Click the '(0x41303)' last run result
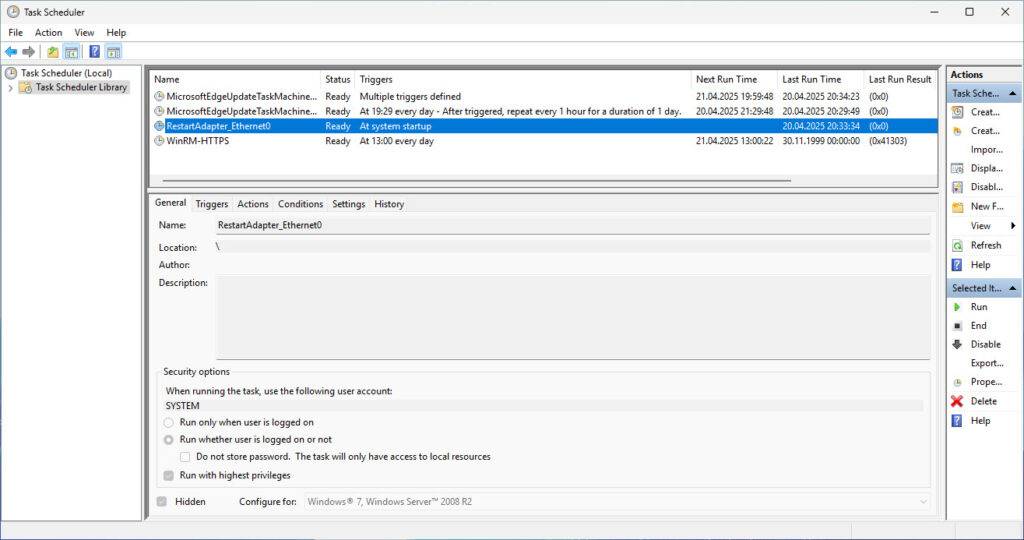 tap(888, 141)
